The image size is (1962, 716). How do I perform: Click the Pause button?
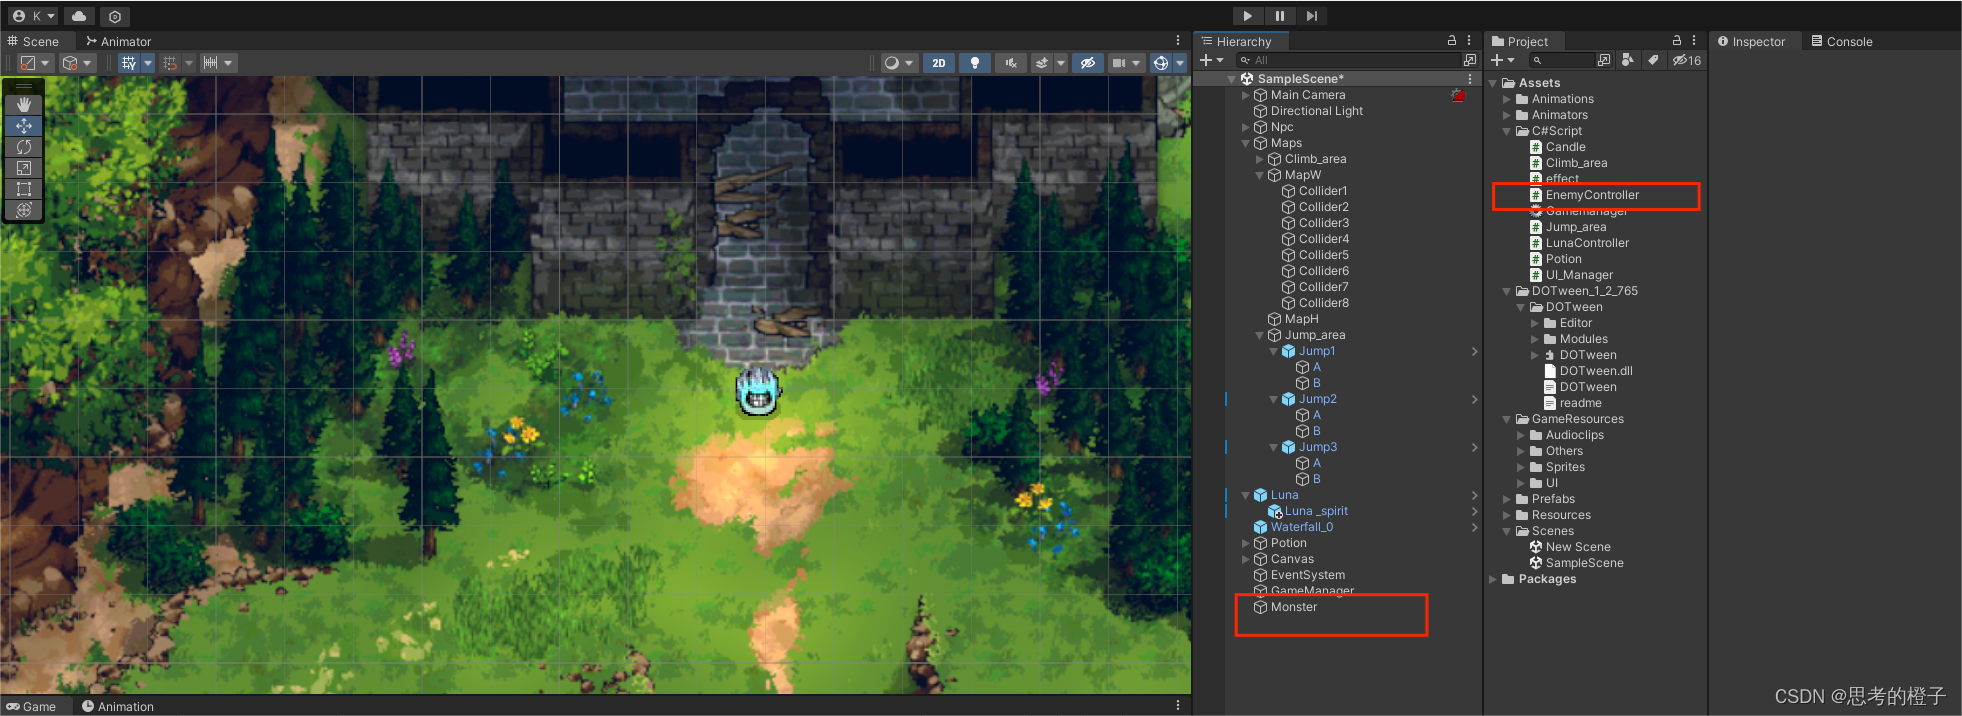click(x=1280, y=16)
